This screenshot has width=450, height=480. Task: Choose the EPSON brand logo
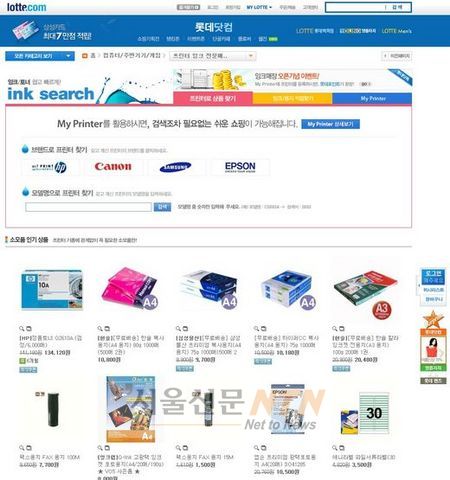(x=240, y=167)
